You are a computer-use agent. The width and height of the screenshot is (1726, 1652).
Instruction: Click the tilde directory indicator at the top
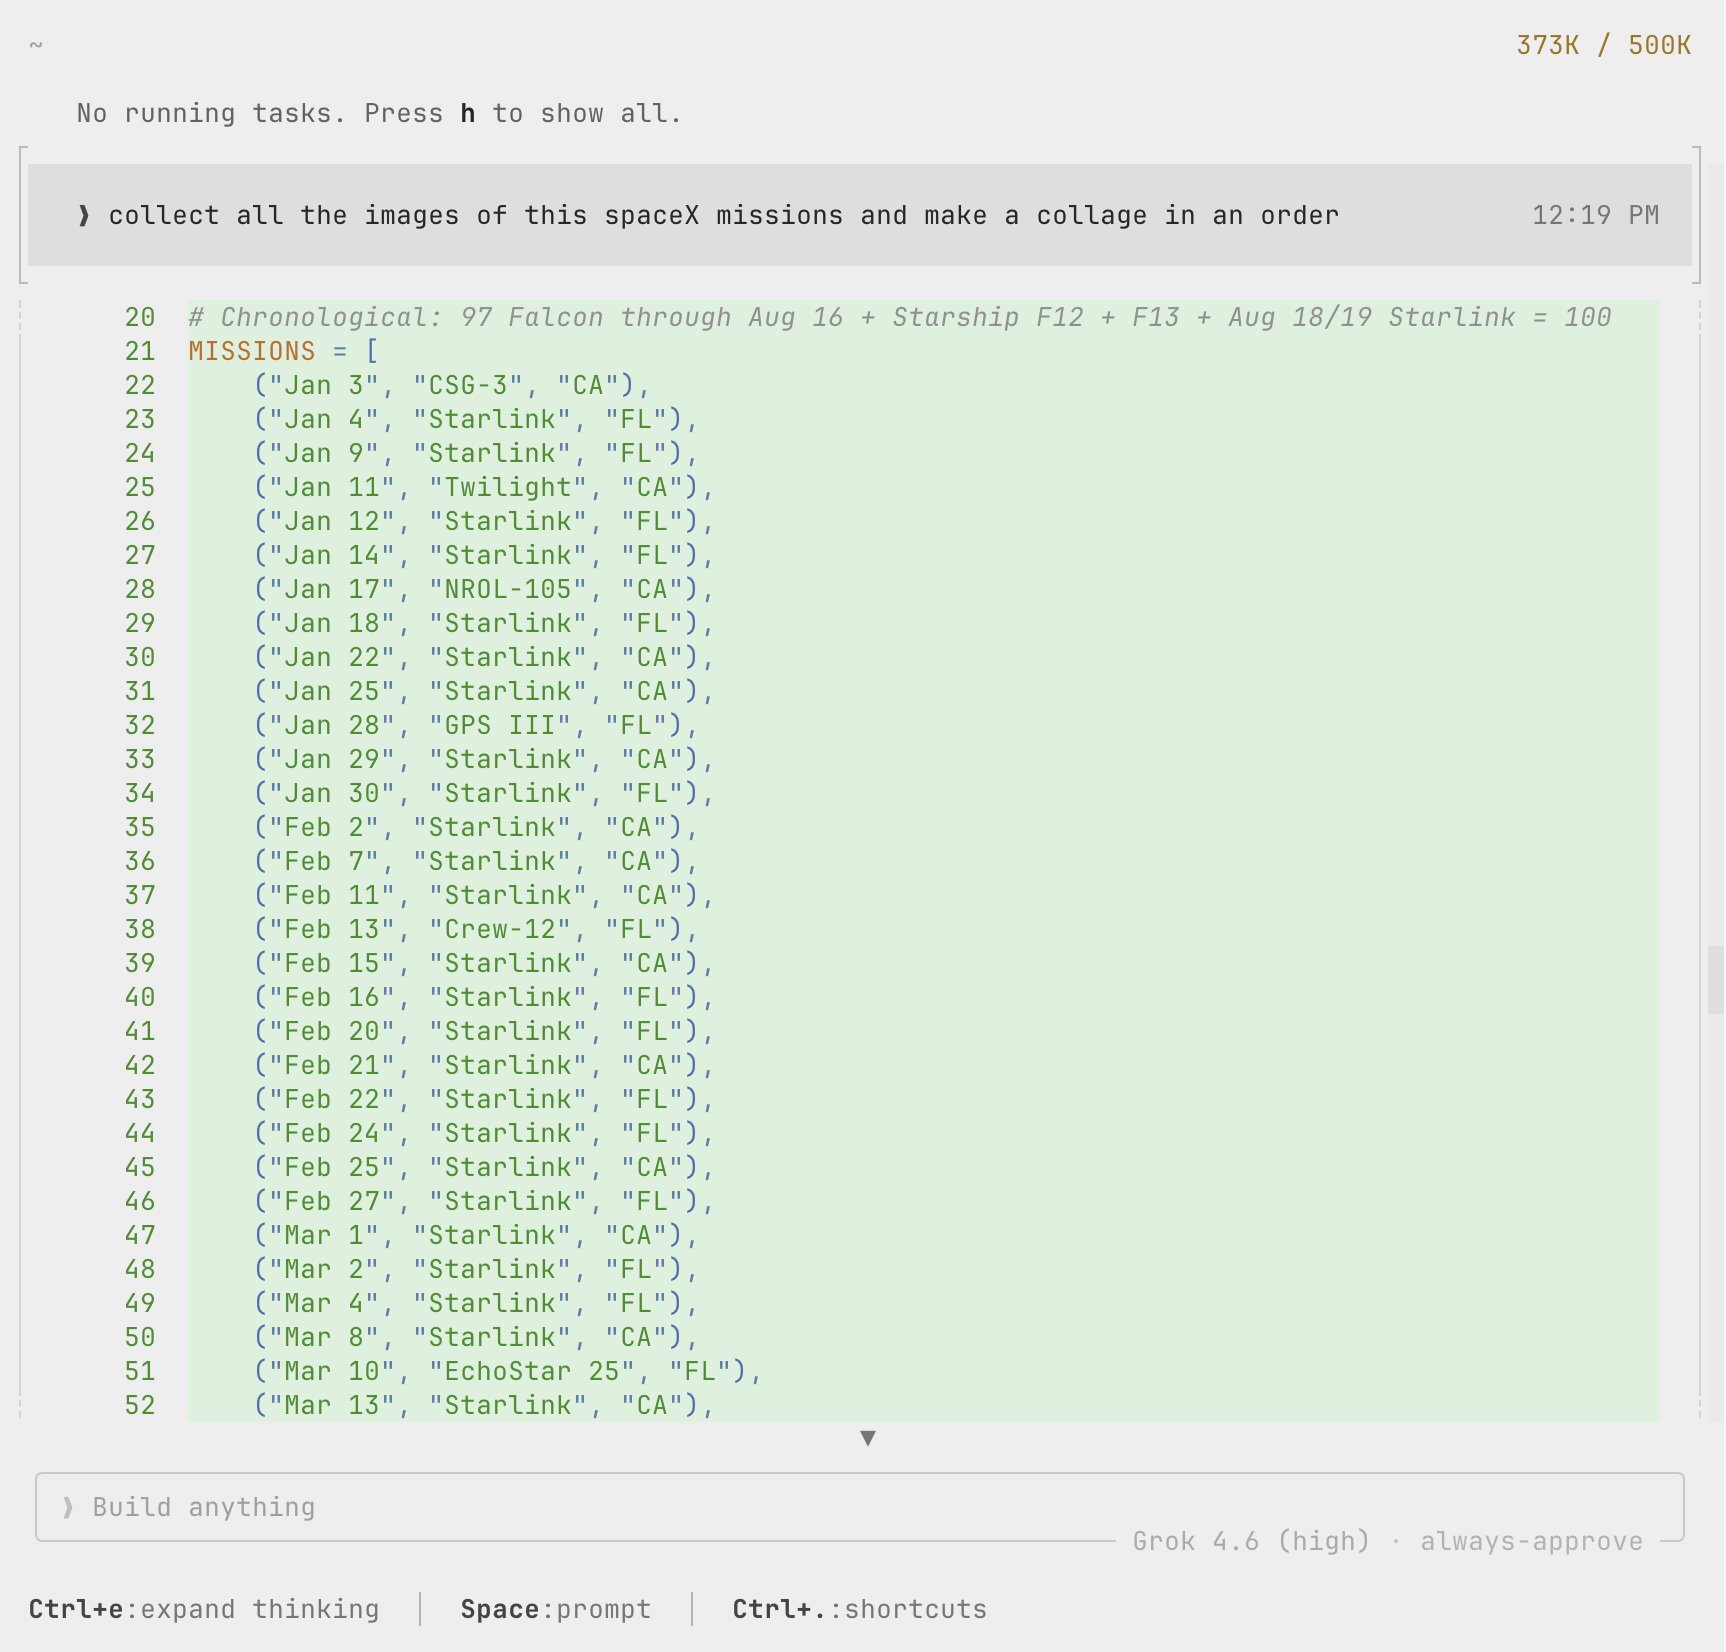[x=36, y=45]
